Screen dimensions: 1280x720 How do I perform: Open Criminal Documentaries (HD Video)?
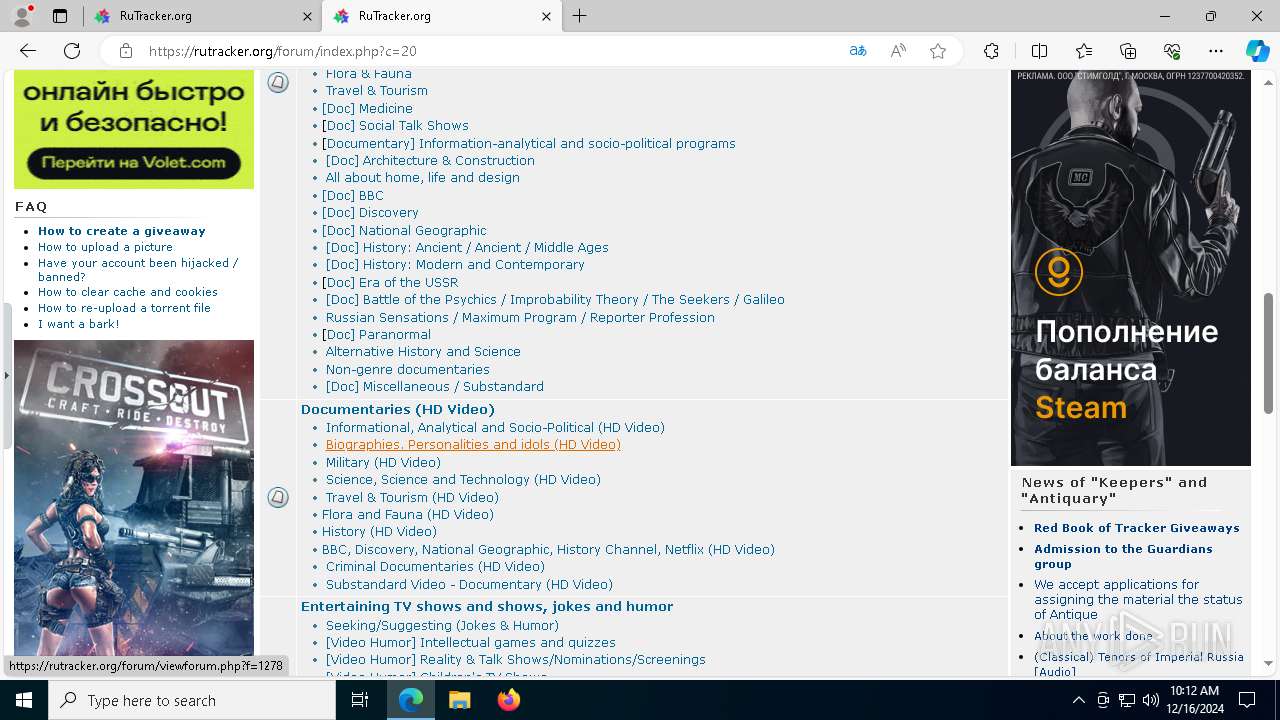[x=435, y=566]
